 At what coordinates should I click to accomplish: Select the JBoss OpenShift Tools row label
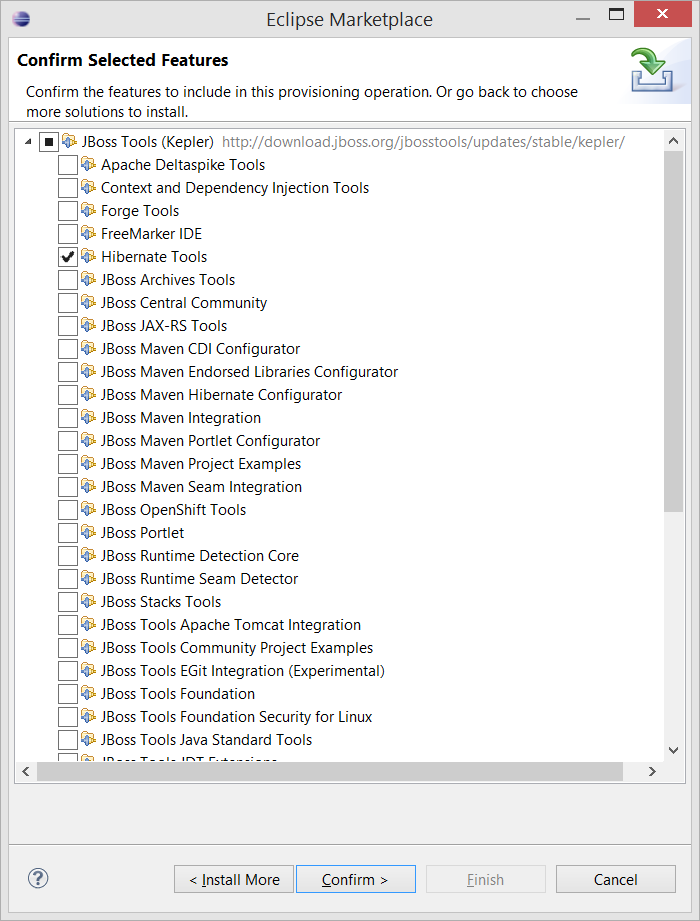[173, 510]
